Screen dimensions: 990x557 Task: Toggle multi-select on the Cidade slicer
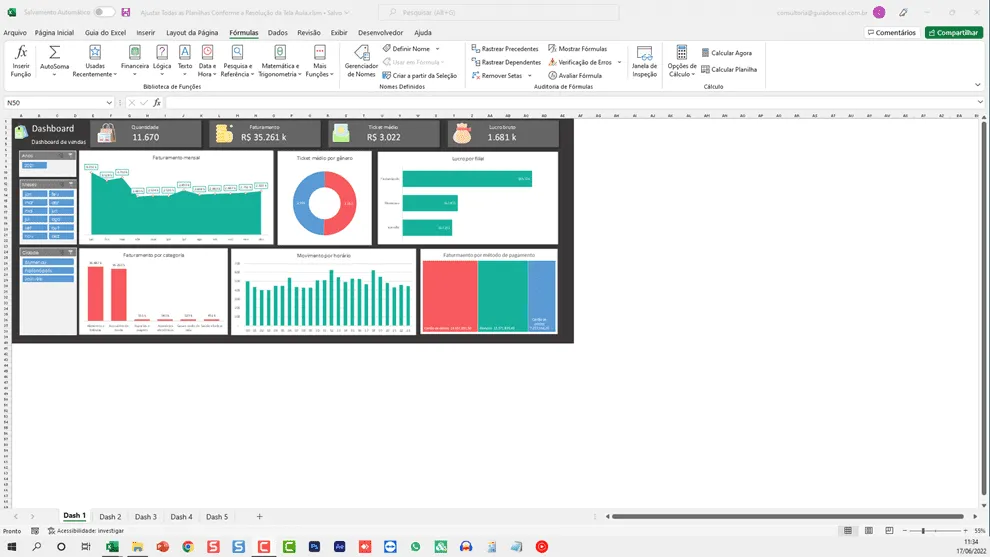(62, 252)
